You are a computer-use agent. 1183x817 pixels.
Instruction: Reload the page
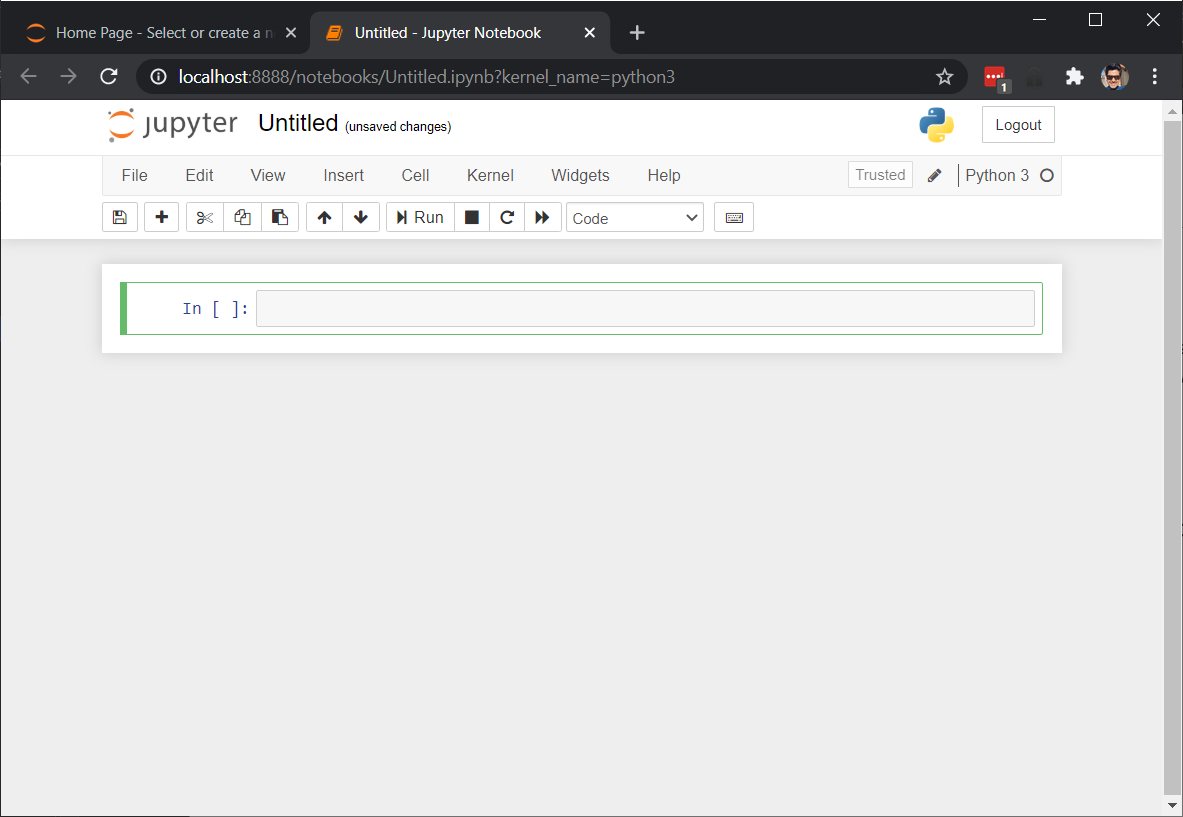pyautogui.click(x=109, y=76)
